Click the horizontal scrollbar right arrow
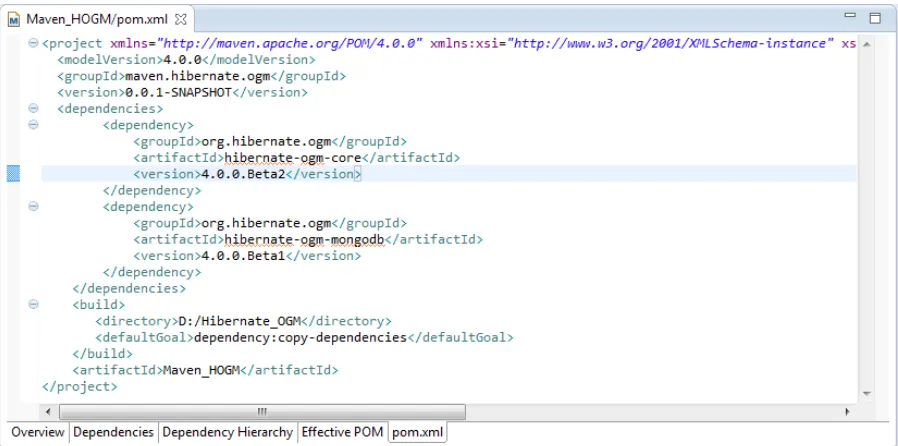 pyautogui.click(x=847, y=412)
